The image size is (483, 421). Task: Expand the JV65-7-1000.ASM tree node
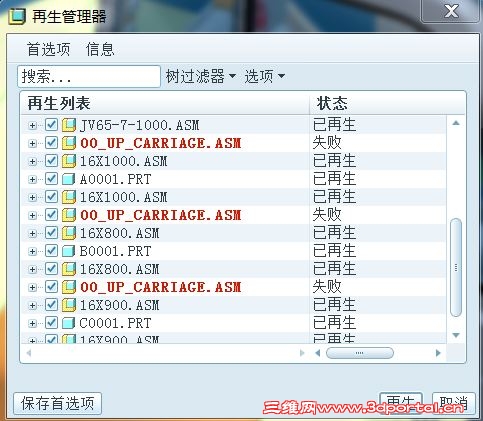pos(32,126)
